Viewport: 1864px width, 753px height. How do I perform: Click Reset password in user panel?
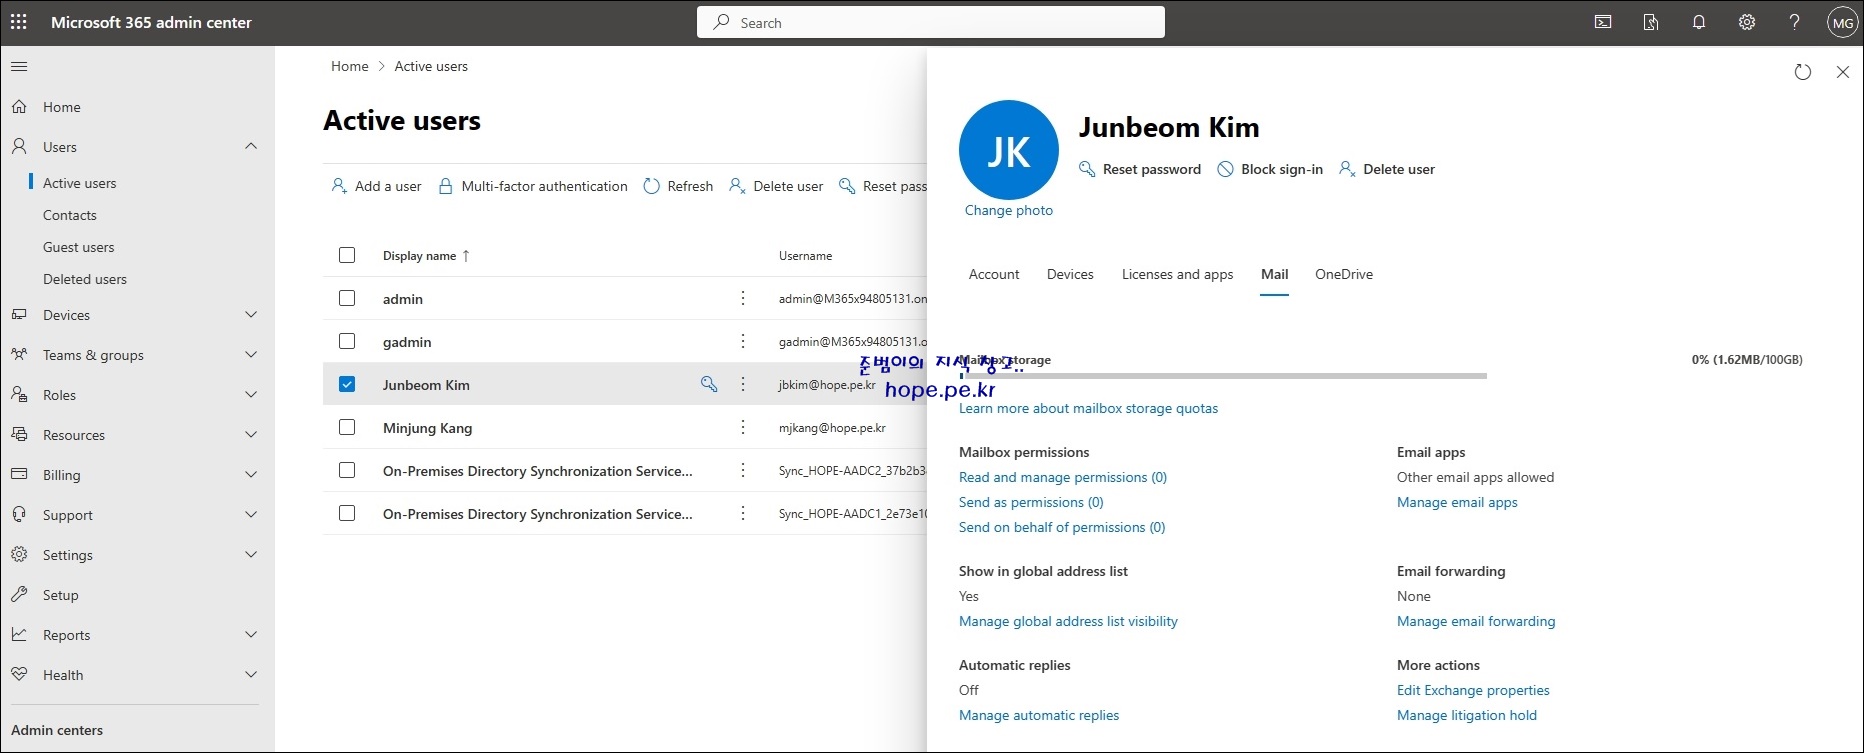pos(1140,169)
